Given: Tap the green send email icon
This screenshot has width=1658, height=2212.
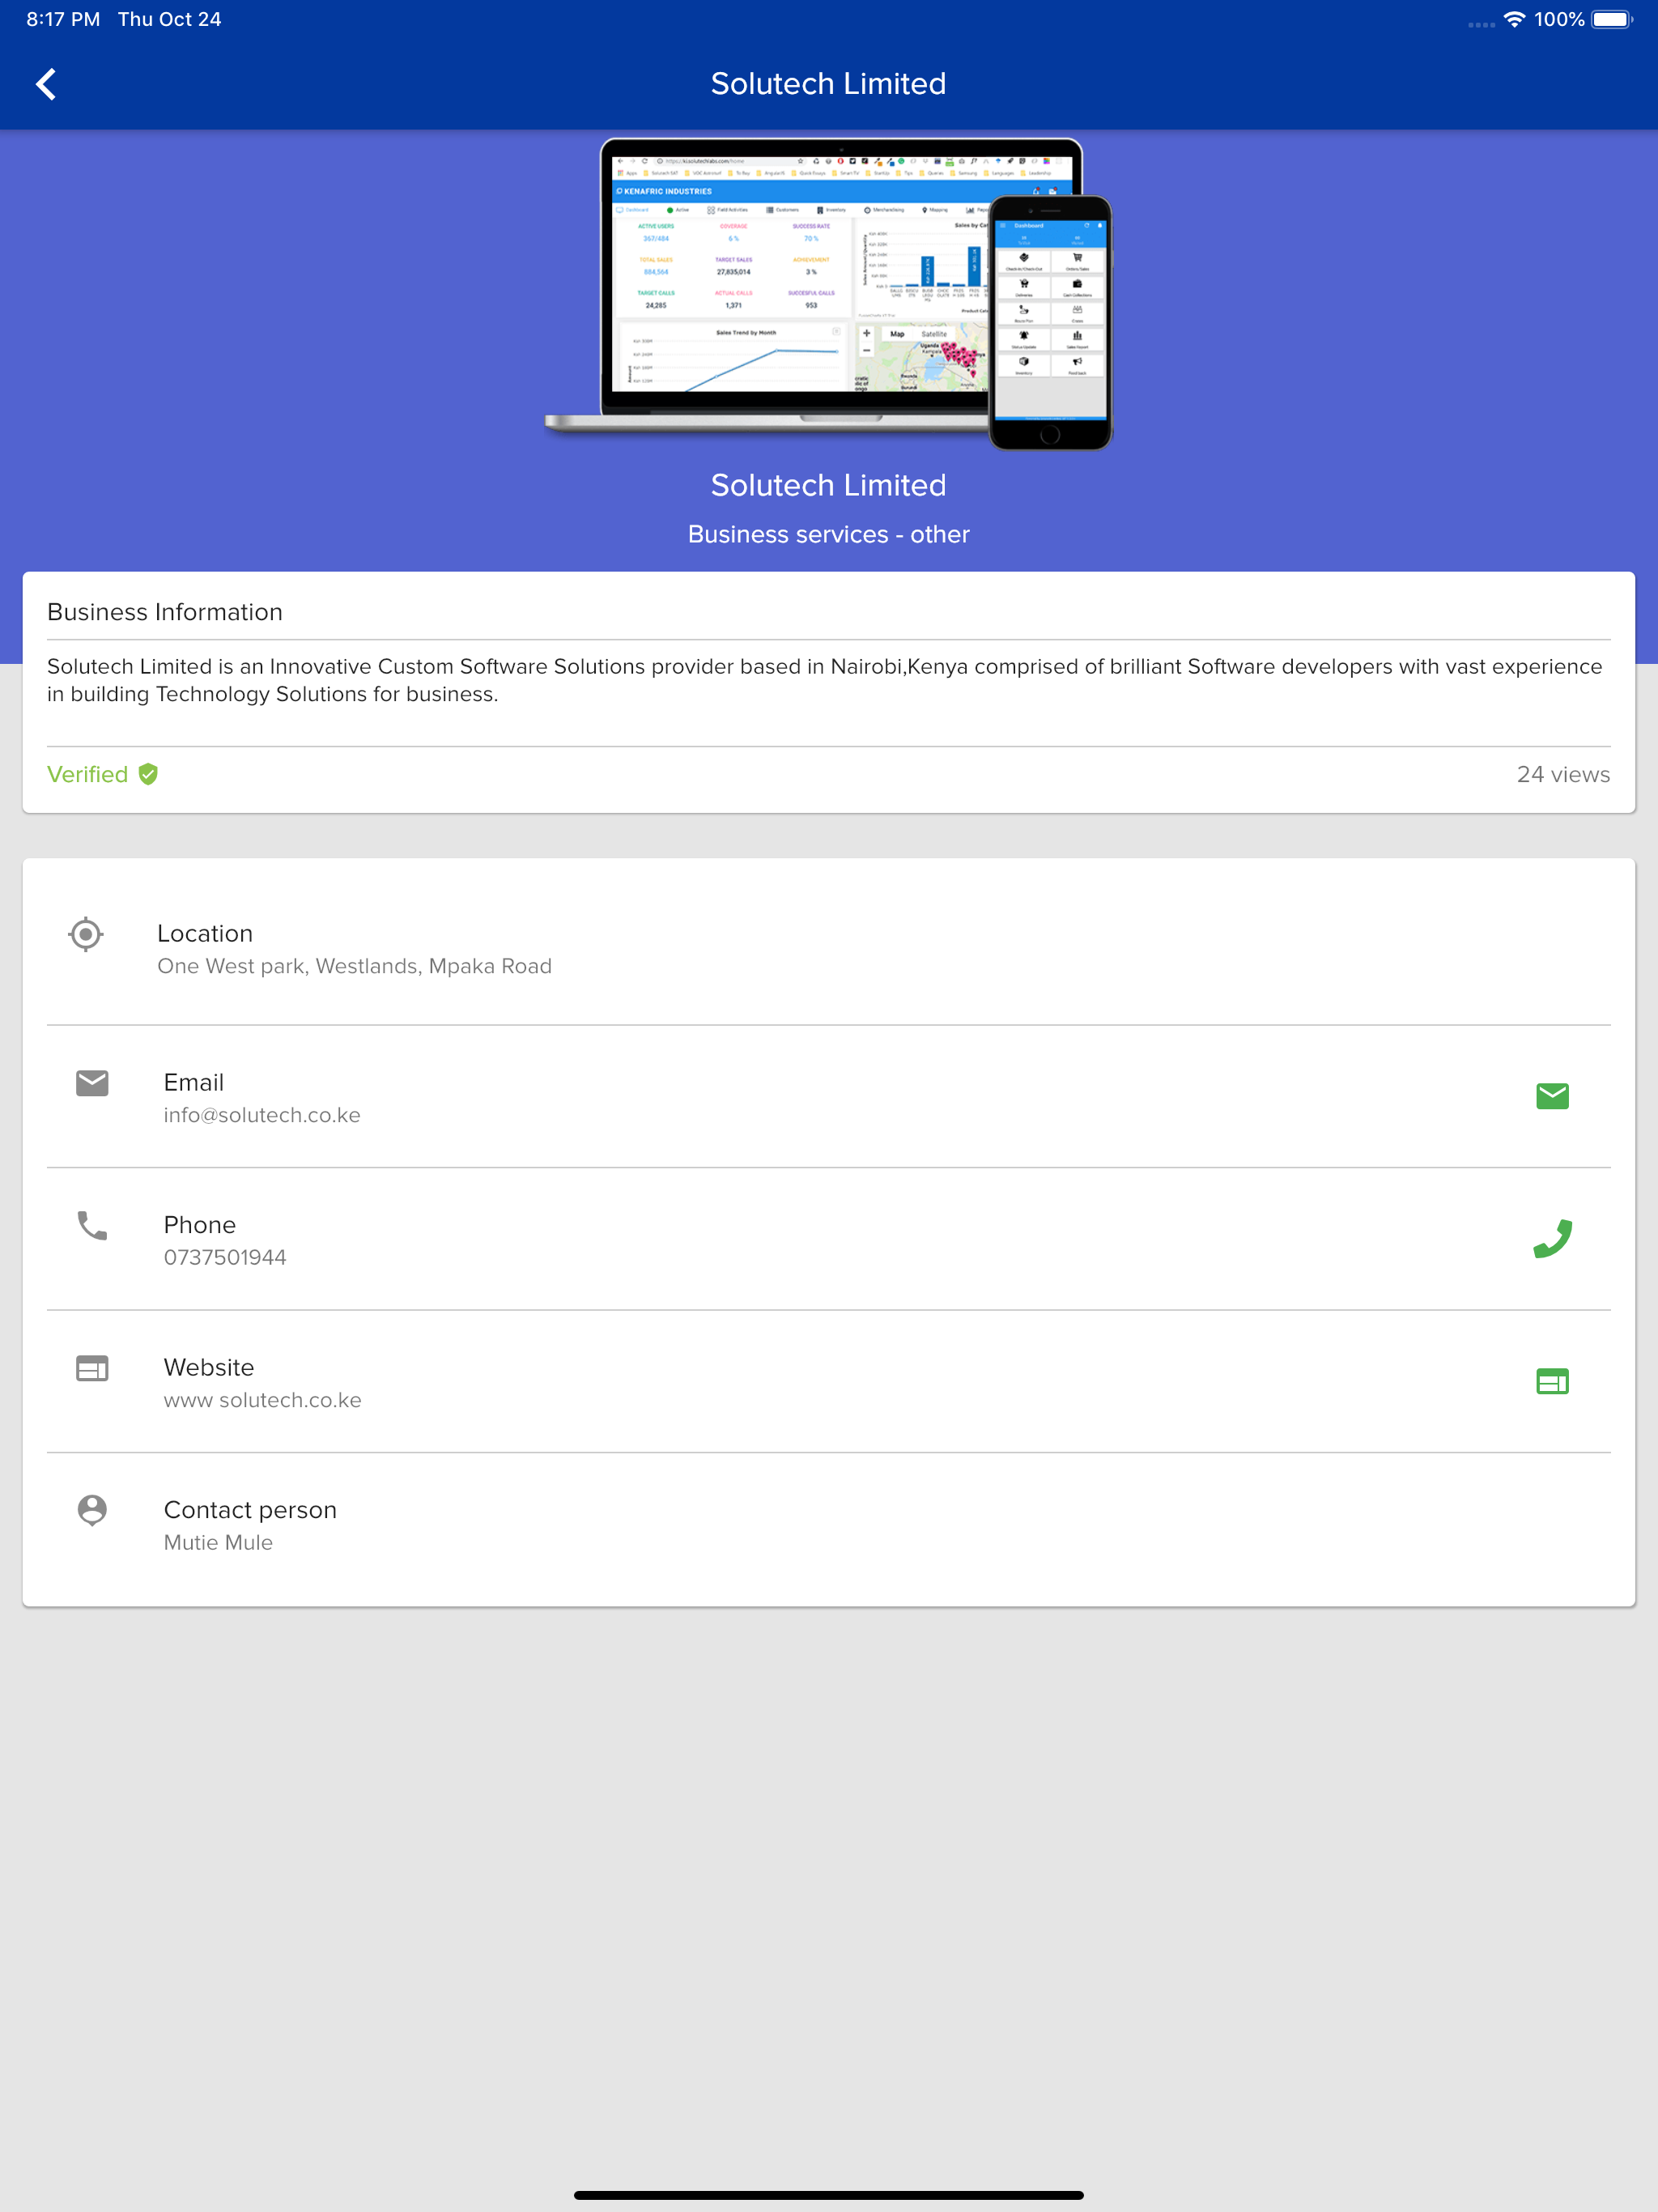Looking at the screenshot, I should (x=1552, y=1096).
